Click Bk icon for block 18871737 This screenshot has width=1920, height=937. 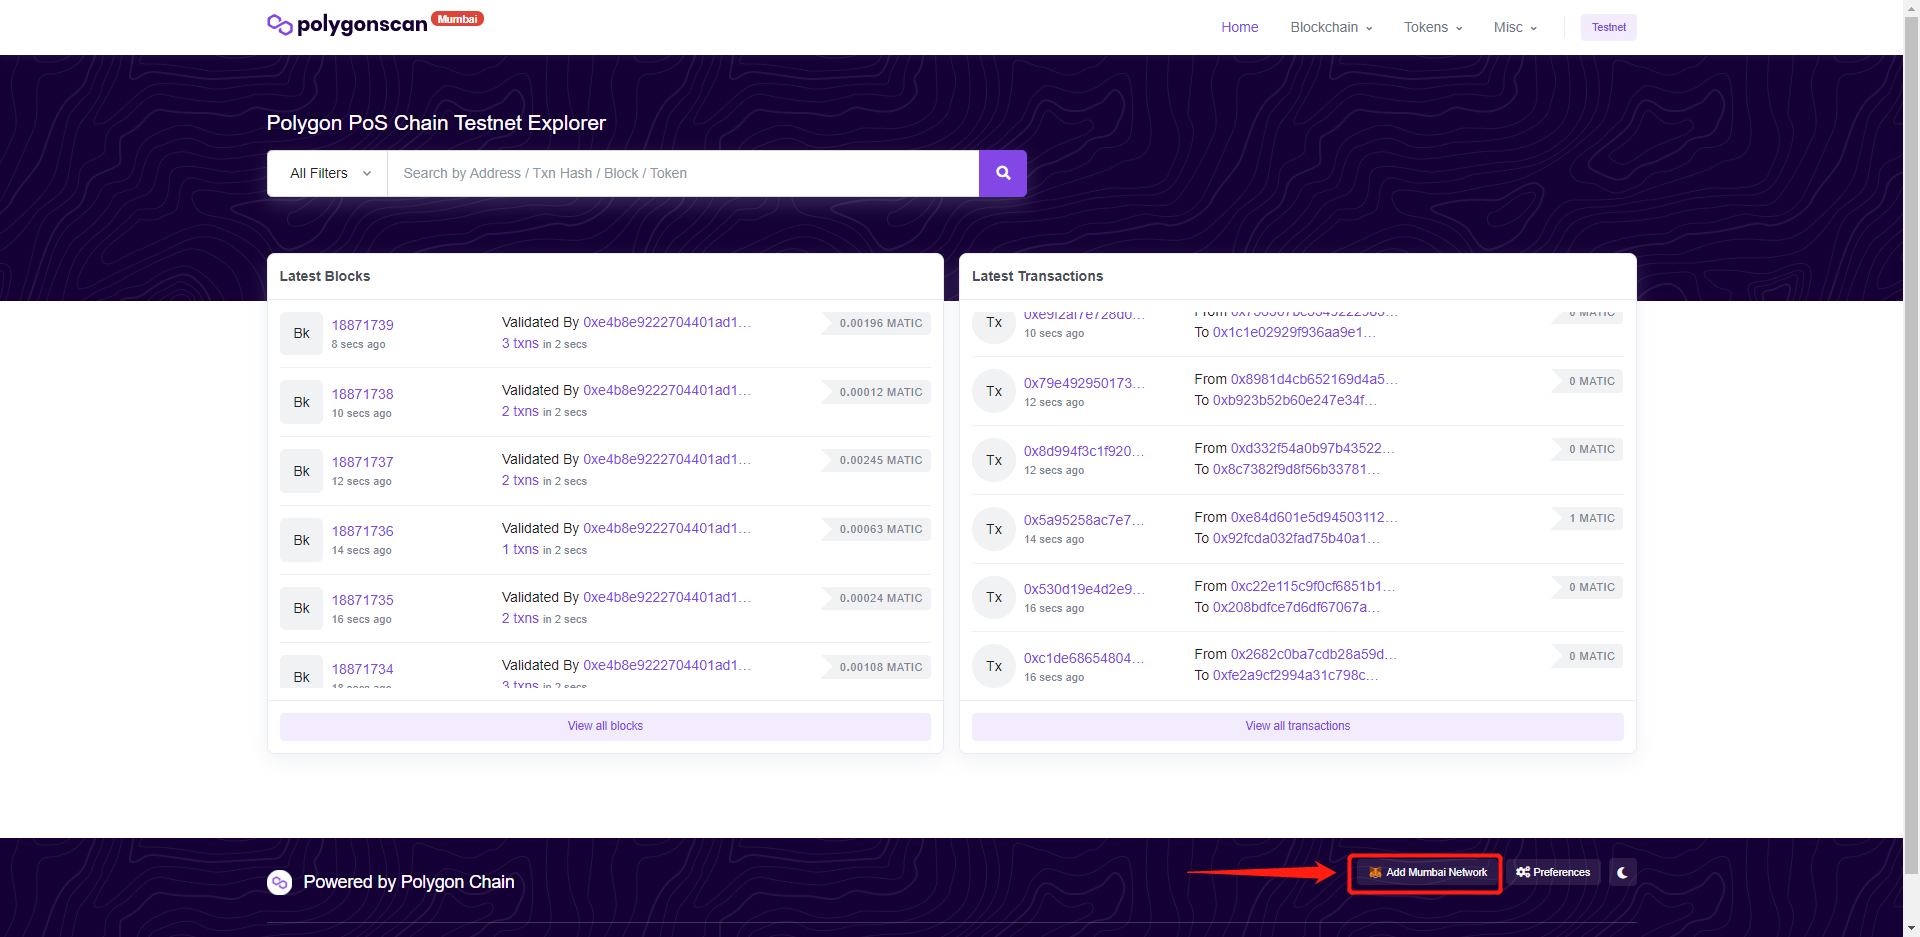click(x=301, y=471)
